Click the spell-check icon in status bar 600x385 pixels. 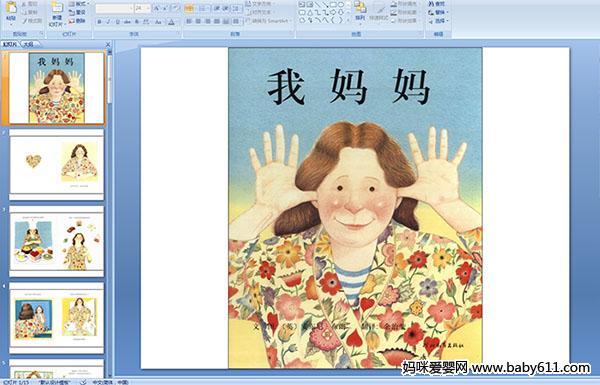pos(83,382)
